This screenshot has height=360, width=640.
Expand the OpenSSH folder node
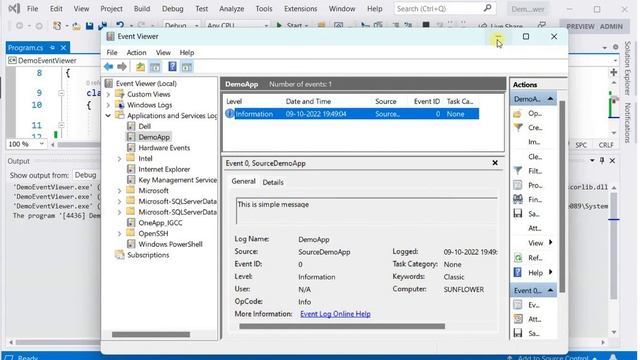click(x=120, y=233)
